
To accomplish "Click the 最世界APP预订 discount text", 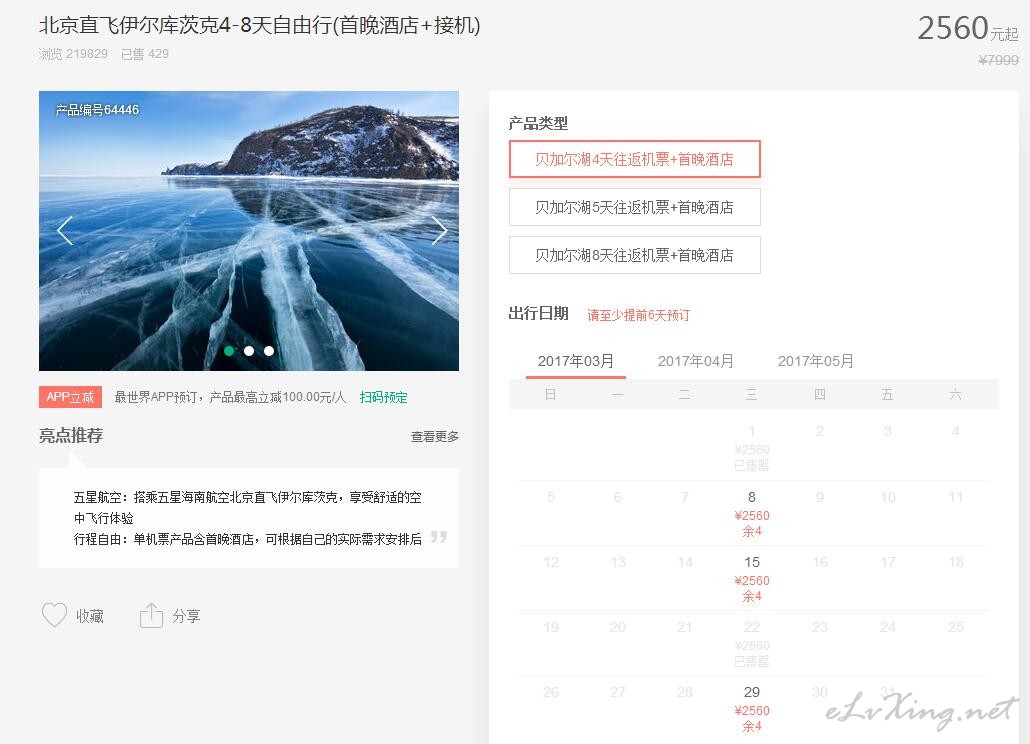I will pyautogui.click(x=230, y=397).
